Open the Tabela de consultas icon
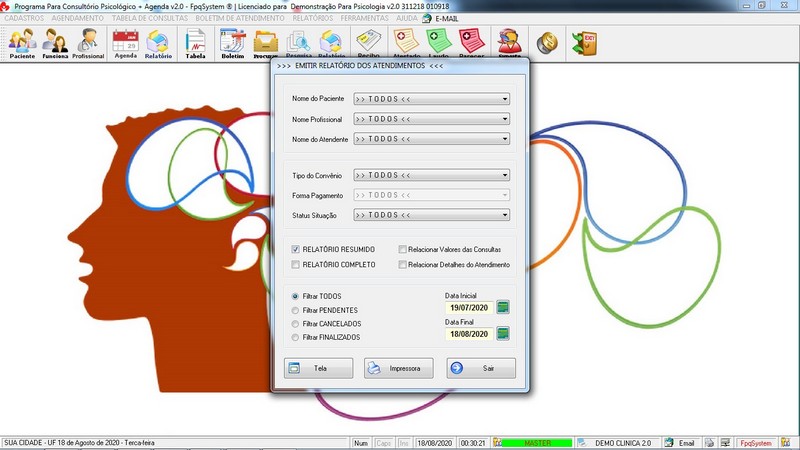Image resolution: width=800 pixels, height=450 pixels. pyautogui.click(x=195, y=43)
